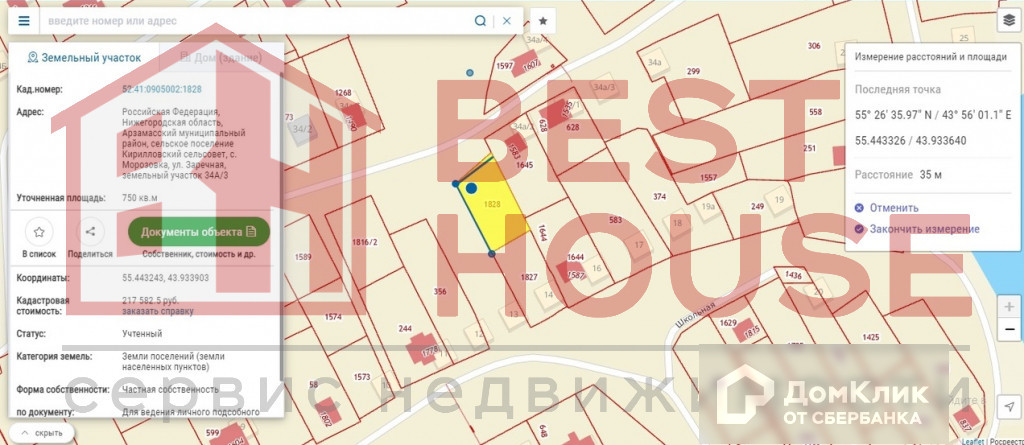This screenshot has height=445, width=1024.
Task: Open cadastral number 52:41:0905002:1828 link
Action: click(x=162, y=90)
